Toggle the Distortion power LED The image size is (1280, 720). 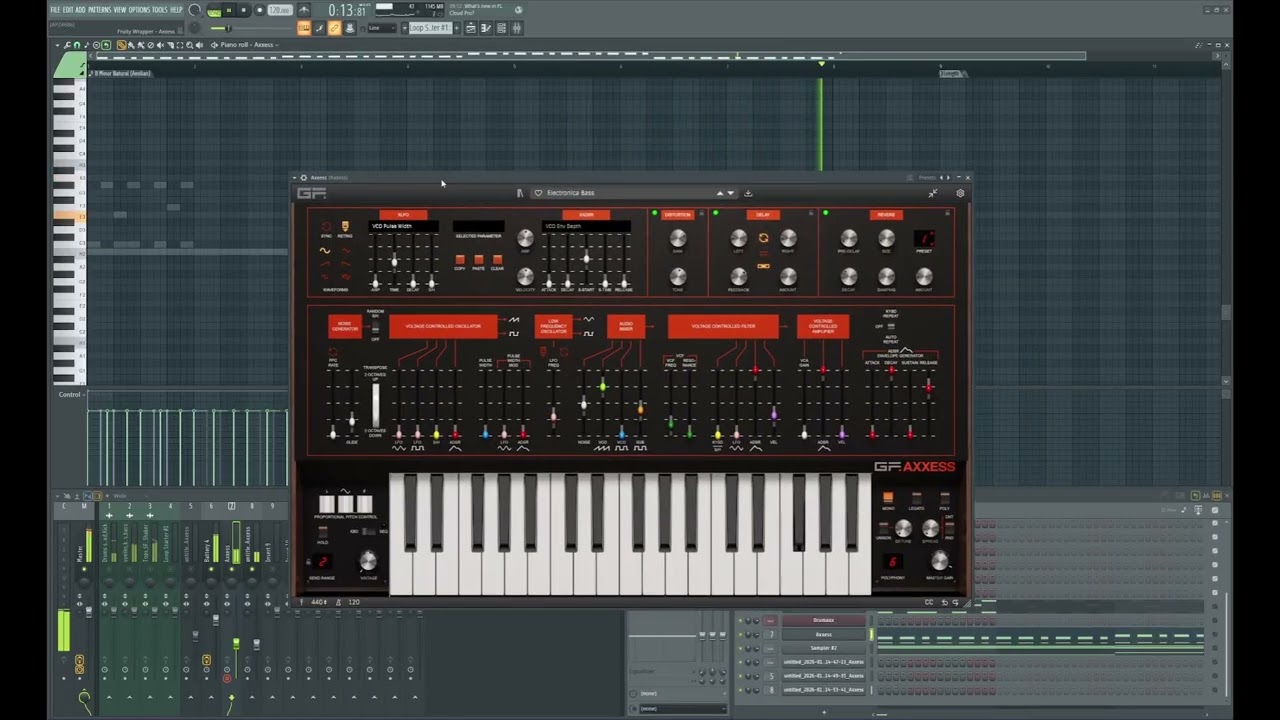click(655, 213)
